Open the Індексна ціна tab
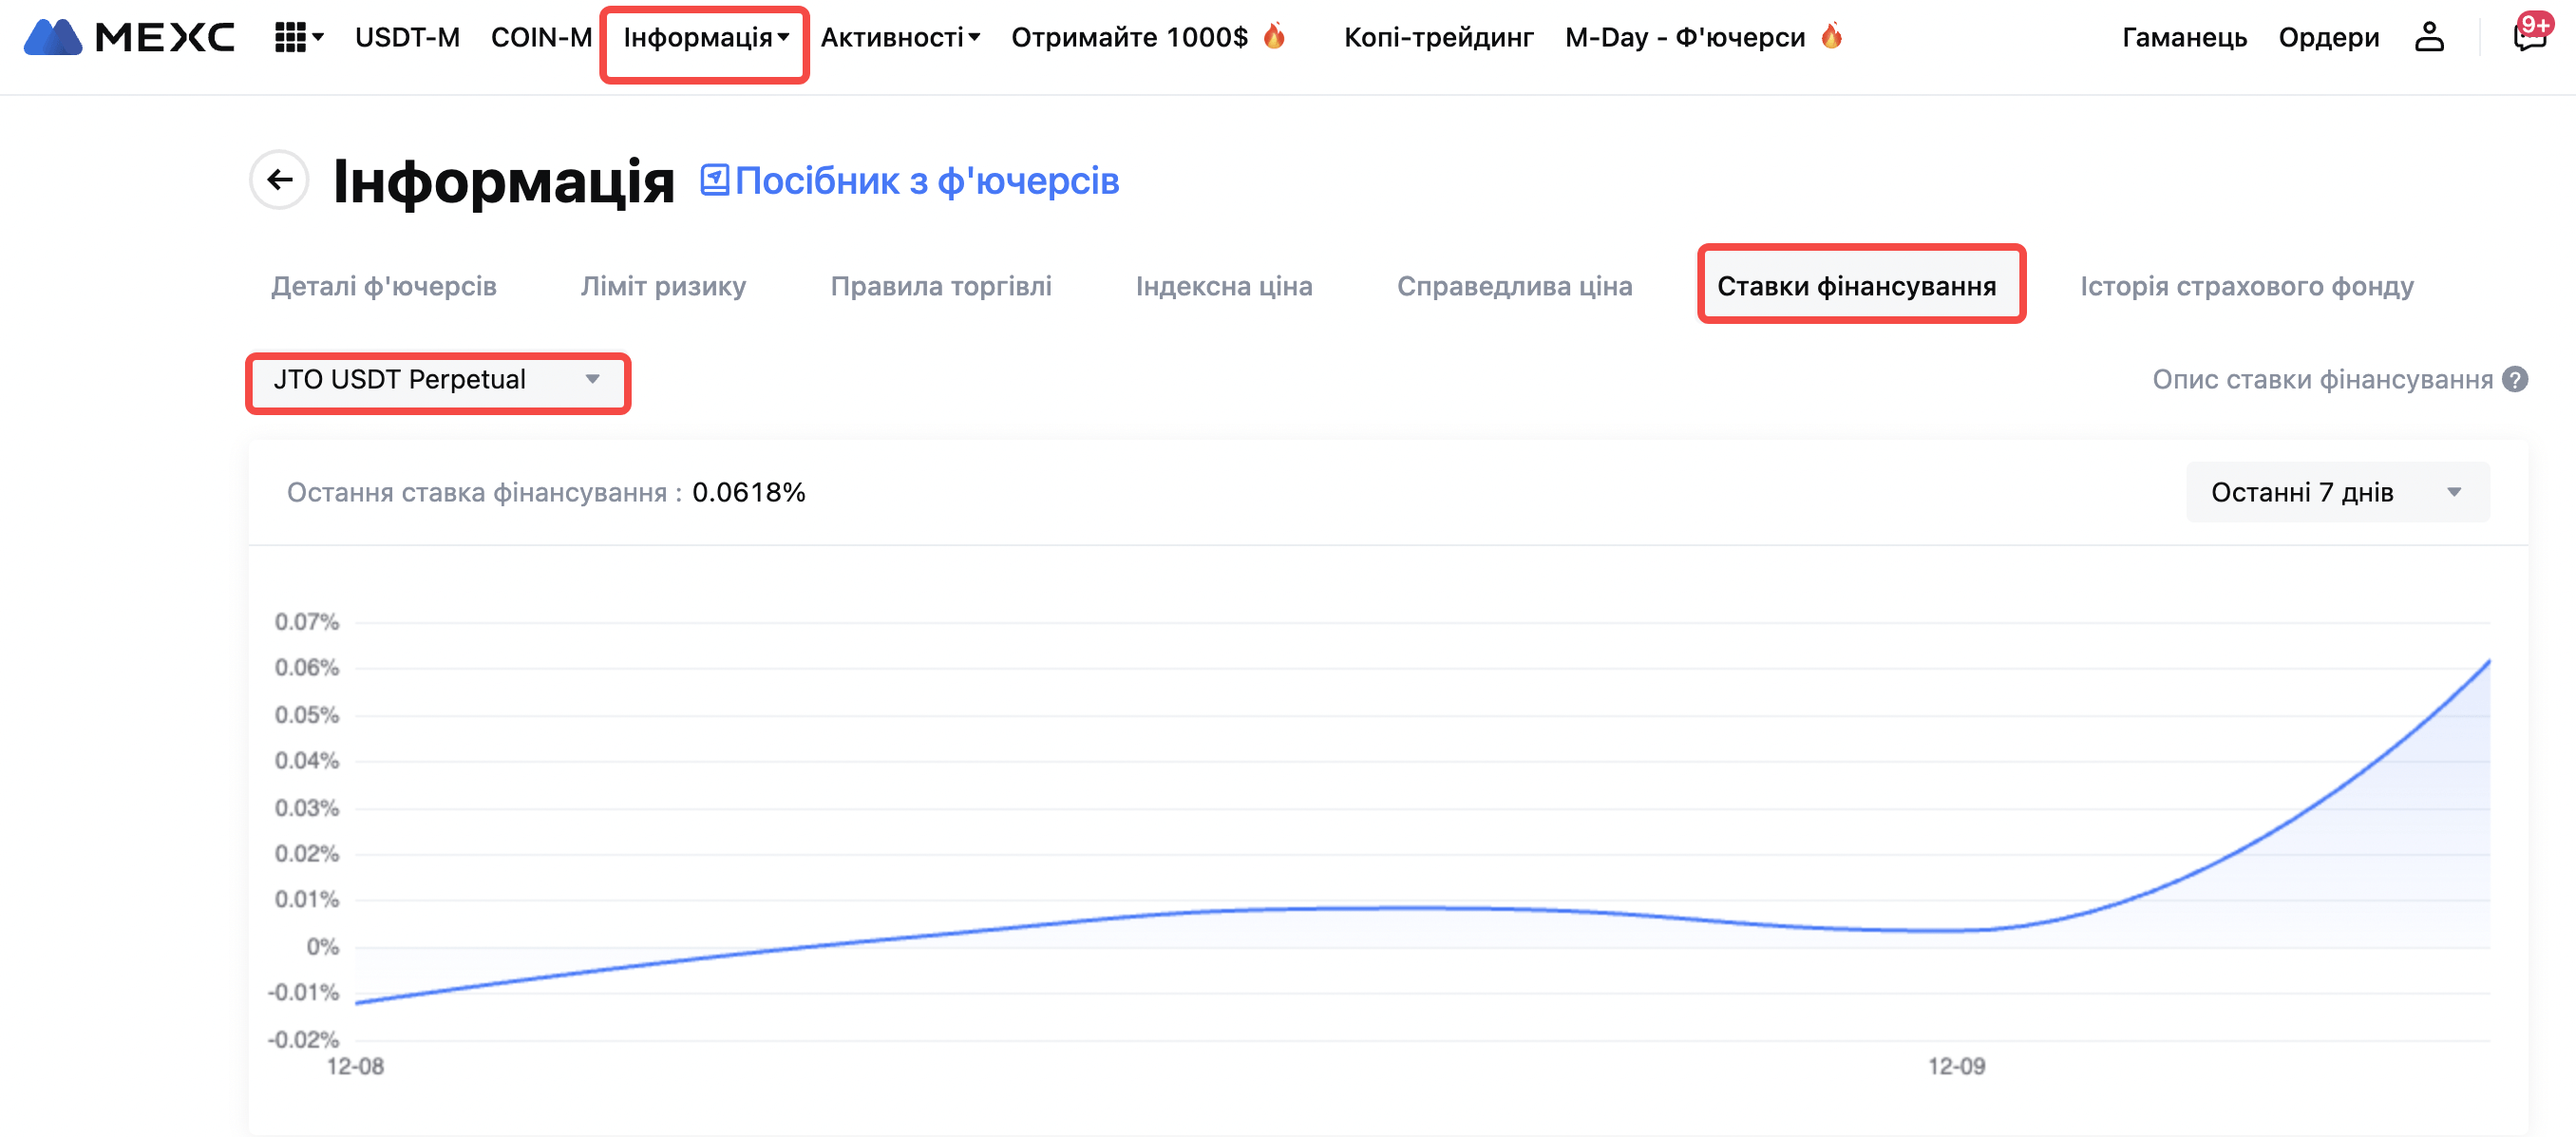Image resolution: width=2576 pixels, height=1137 pixels. coord(1223,286)
